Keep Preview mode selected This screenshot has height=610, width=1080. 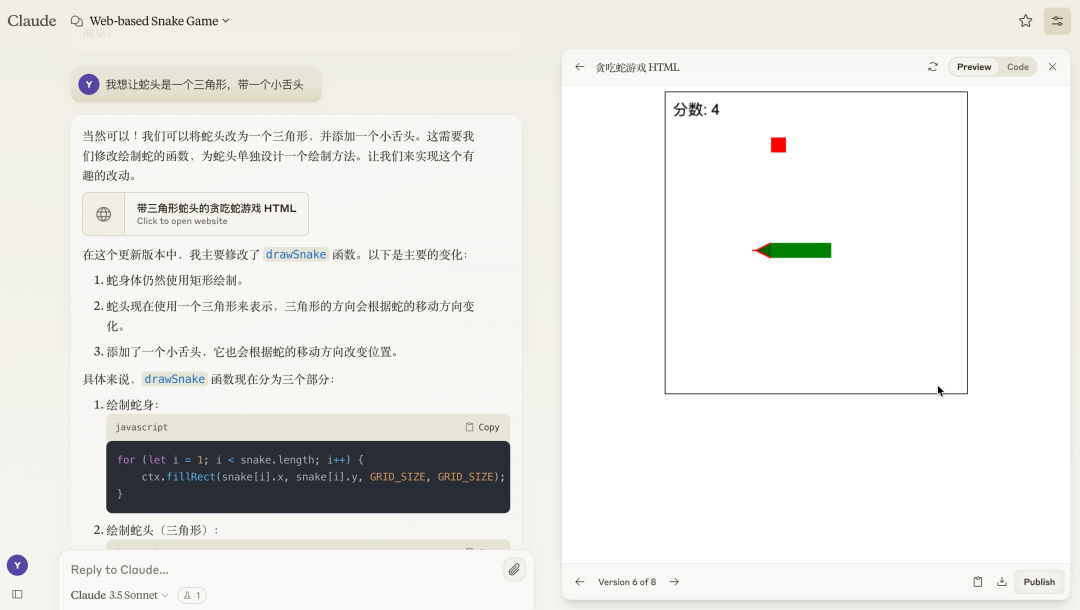[x=973, y=66]
